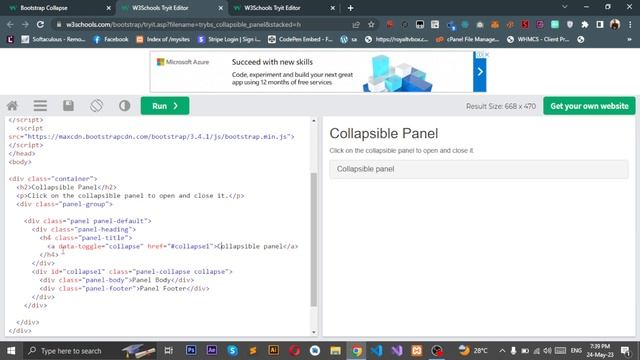Open the browser side panel
This screenshot has height=360, width=640.
pos(600,24)
